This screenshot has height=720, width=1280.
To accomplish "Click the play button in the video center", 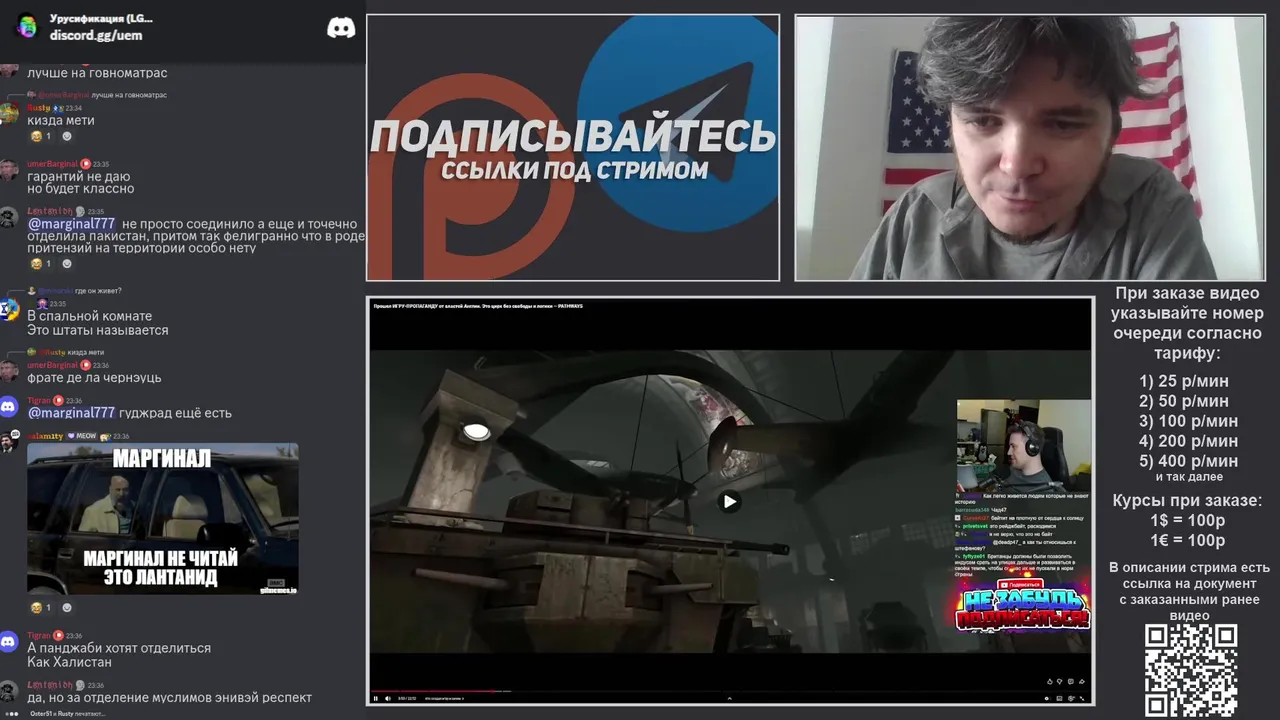I will tap(730, 502).
